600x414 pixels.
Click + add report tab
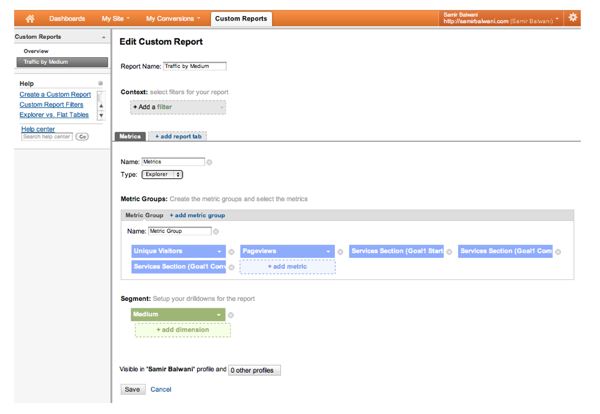coord(178,136)
